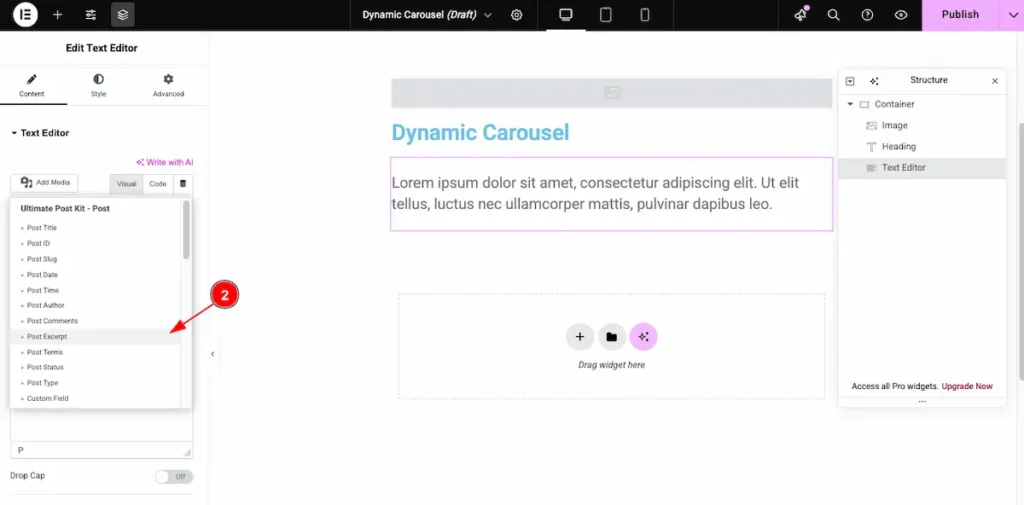Image resolution: width=1024 pixels, height=505 pixels.
Task: Expand the Publish options arrow
Action: click(1010, 15)
